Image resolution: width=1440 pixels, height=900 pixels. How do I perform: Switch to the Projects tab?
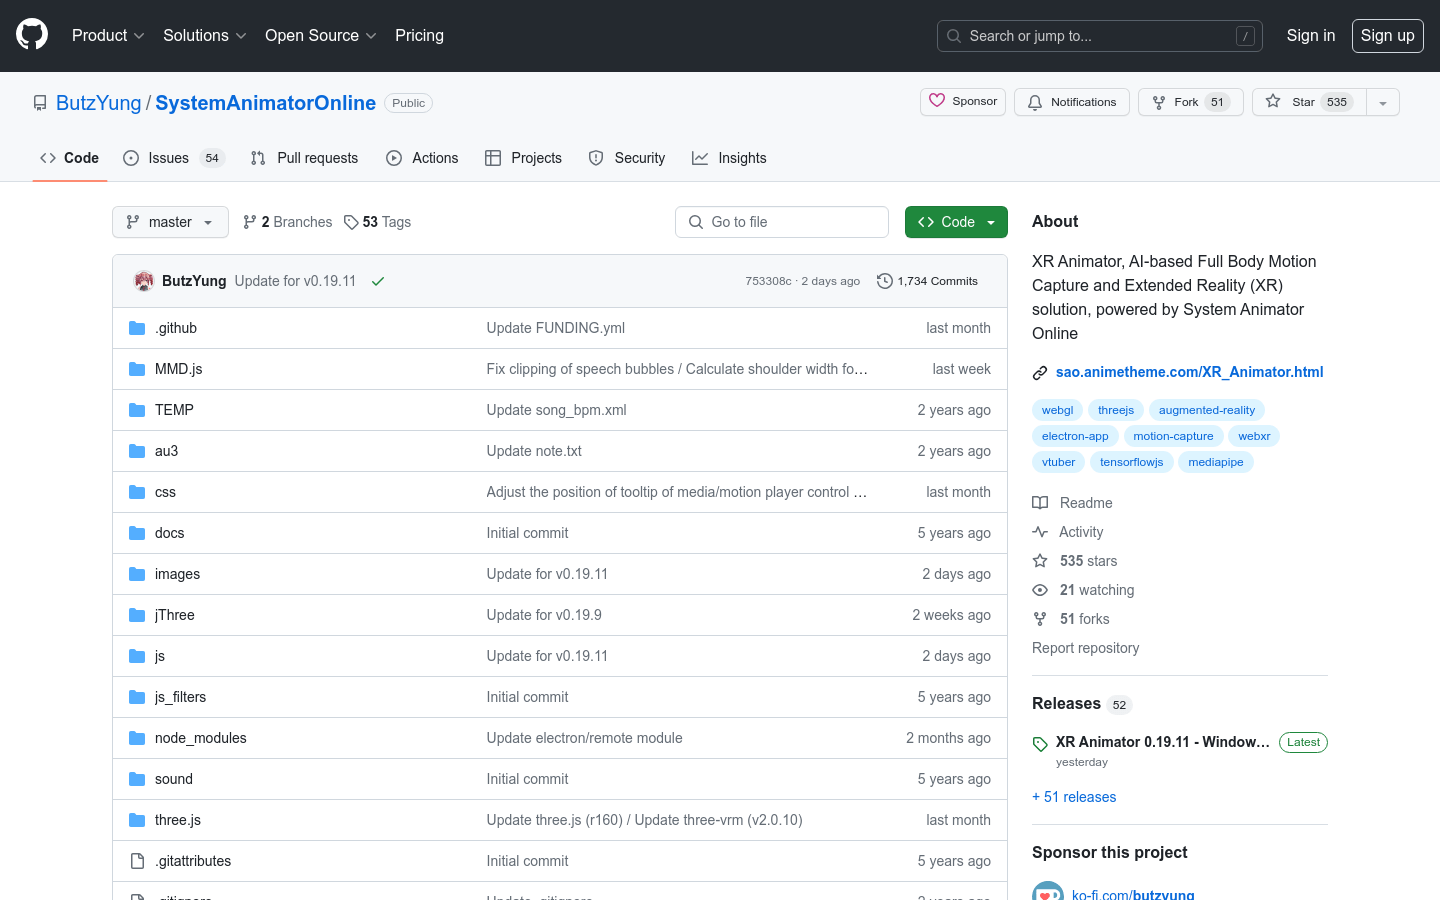point(523,158)
